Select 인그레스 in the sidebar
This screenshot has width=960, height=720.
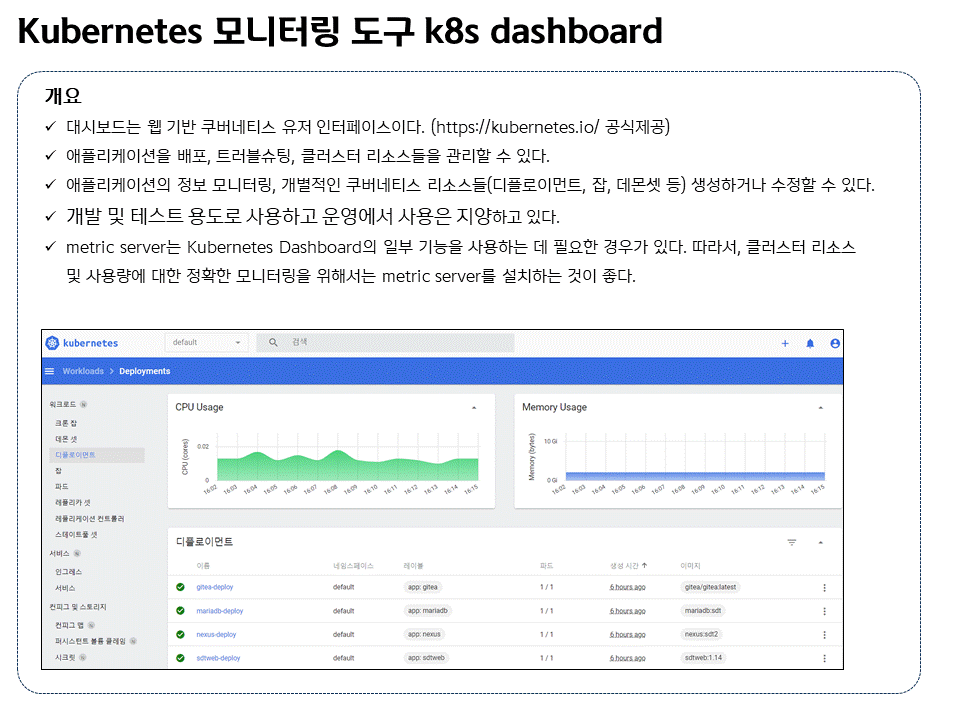(x=69, y=572)
